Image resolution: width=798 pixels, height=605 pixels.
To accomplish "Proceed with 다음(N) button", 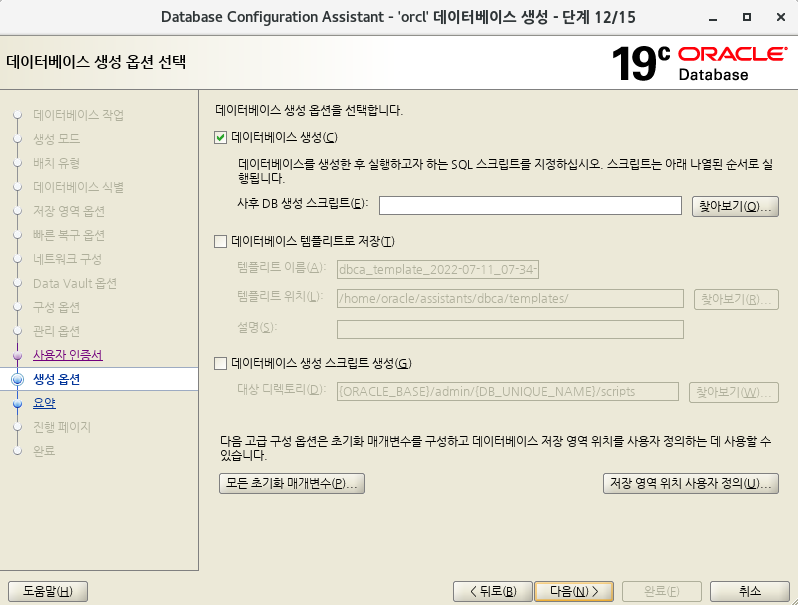I will tap(574, 591).
